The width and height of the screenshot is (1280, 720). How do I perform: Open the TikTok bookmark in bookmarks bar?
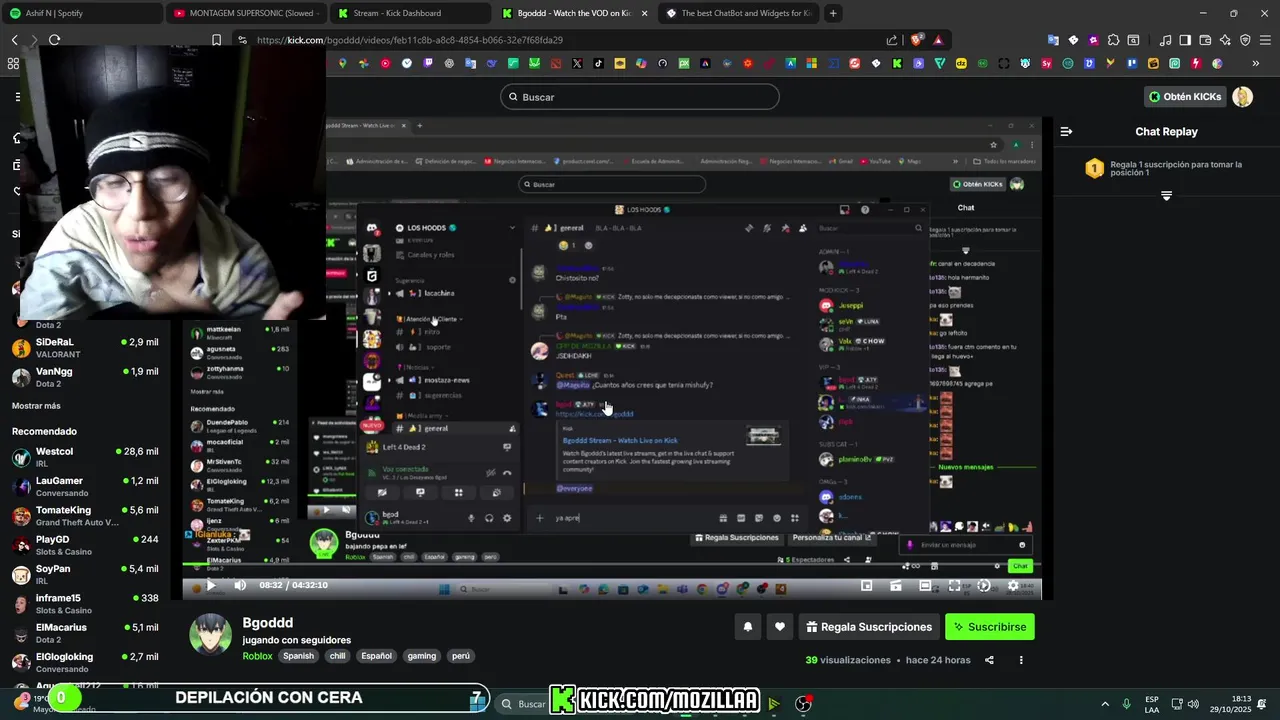click(x=598, y=63)
